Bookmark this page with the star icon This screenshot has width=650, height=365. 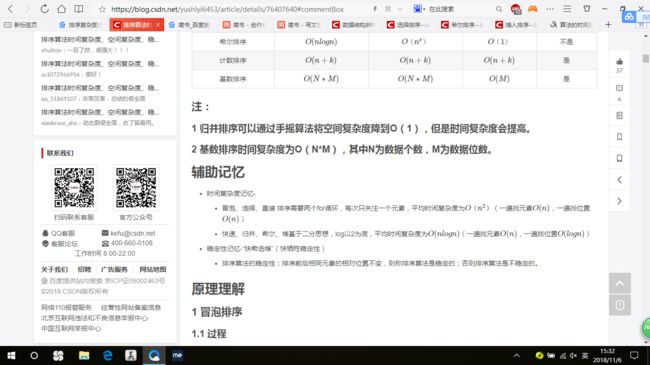102,9
